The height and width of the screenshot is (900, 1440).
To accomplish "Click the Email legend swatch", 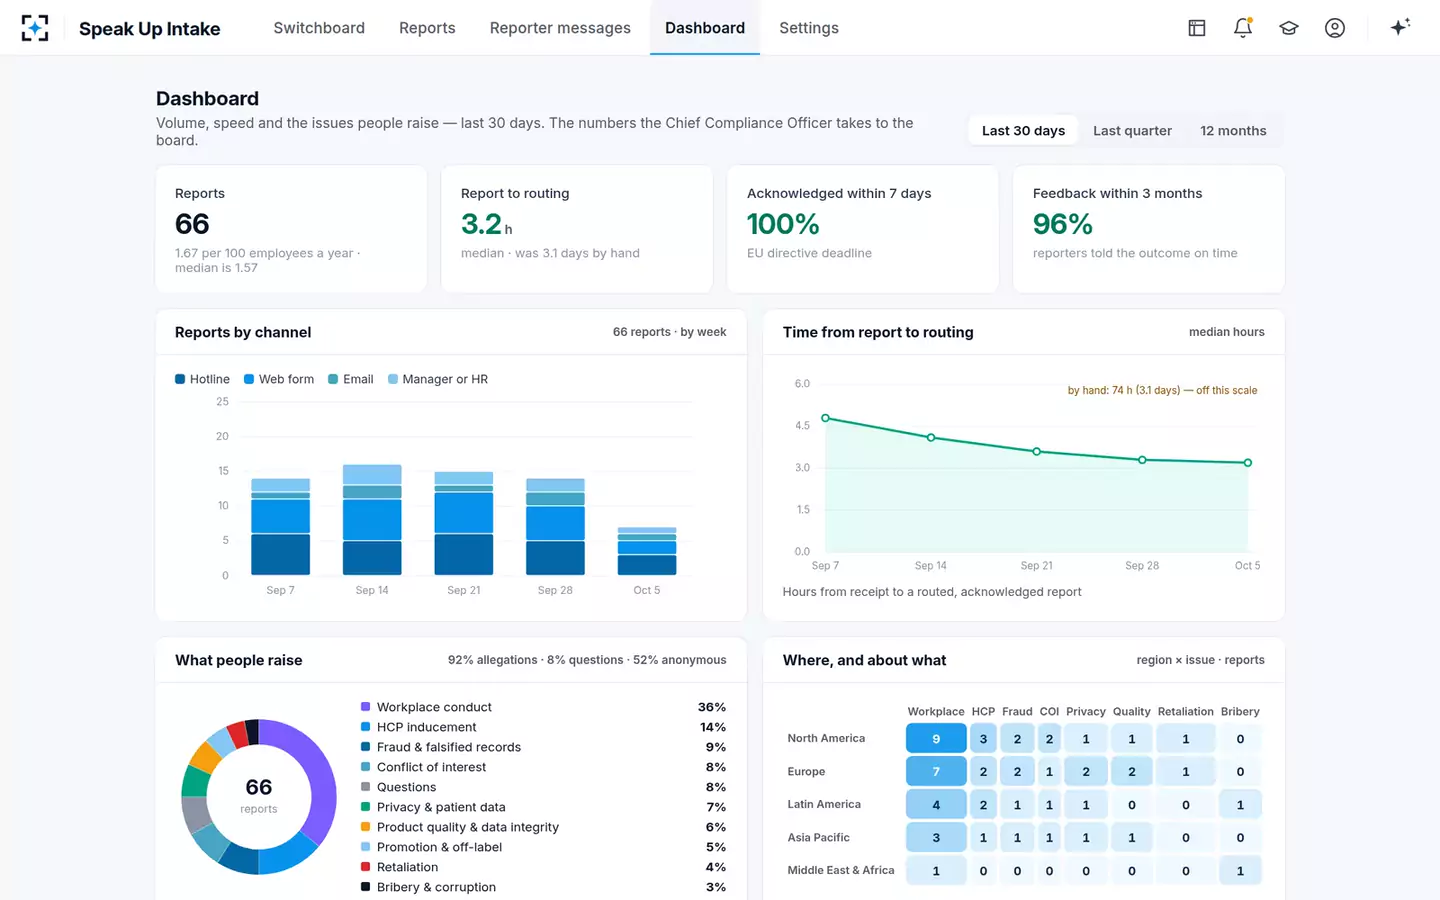I will [333, 379].
